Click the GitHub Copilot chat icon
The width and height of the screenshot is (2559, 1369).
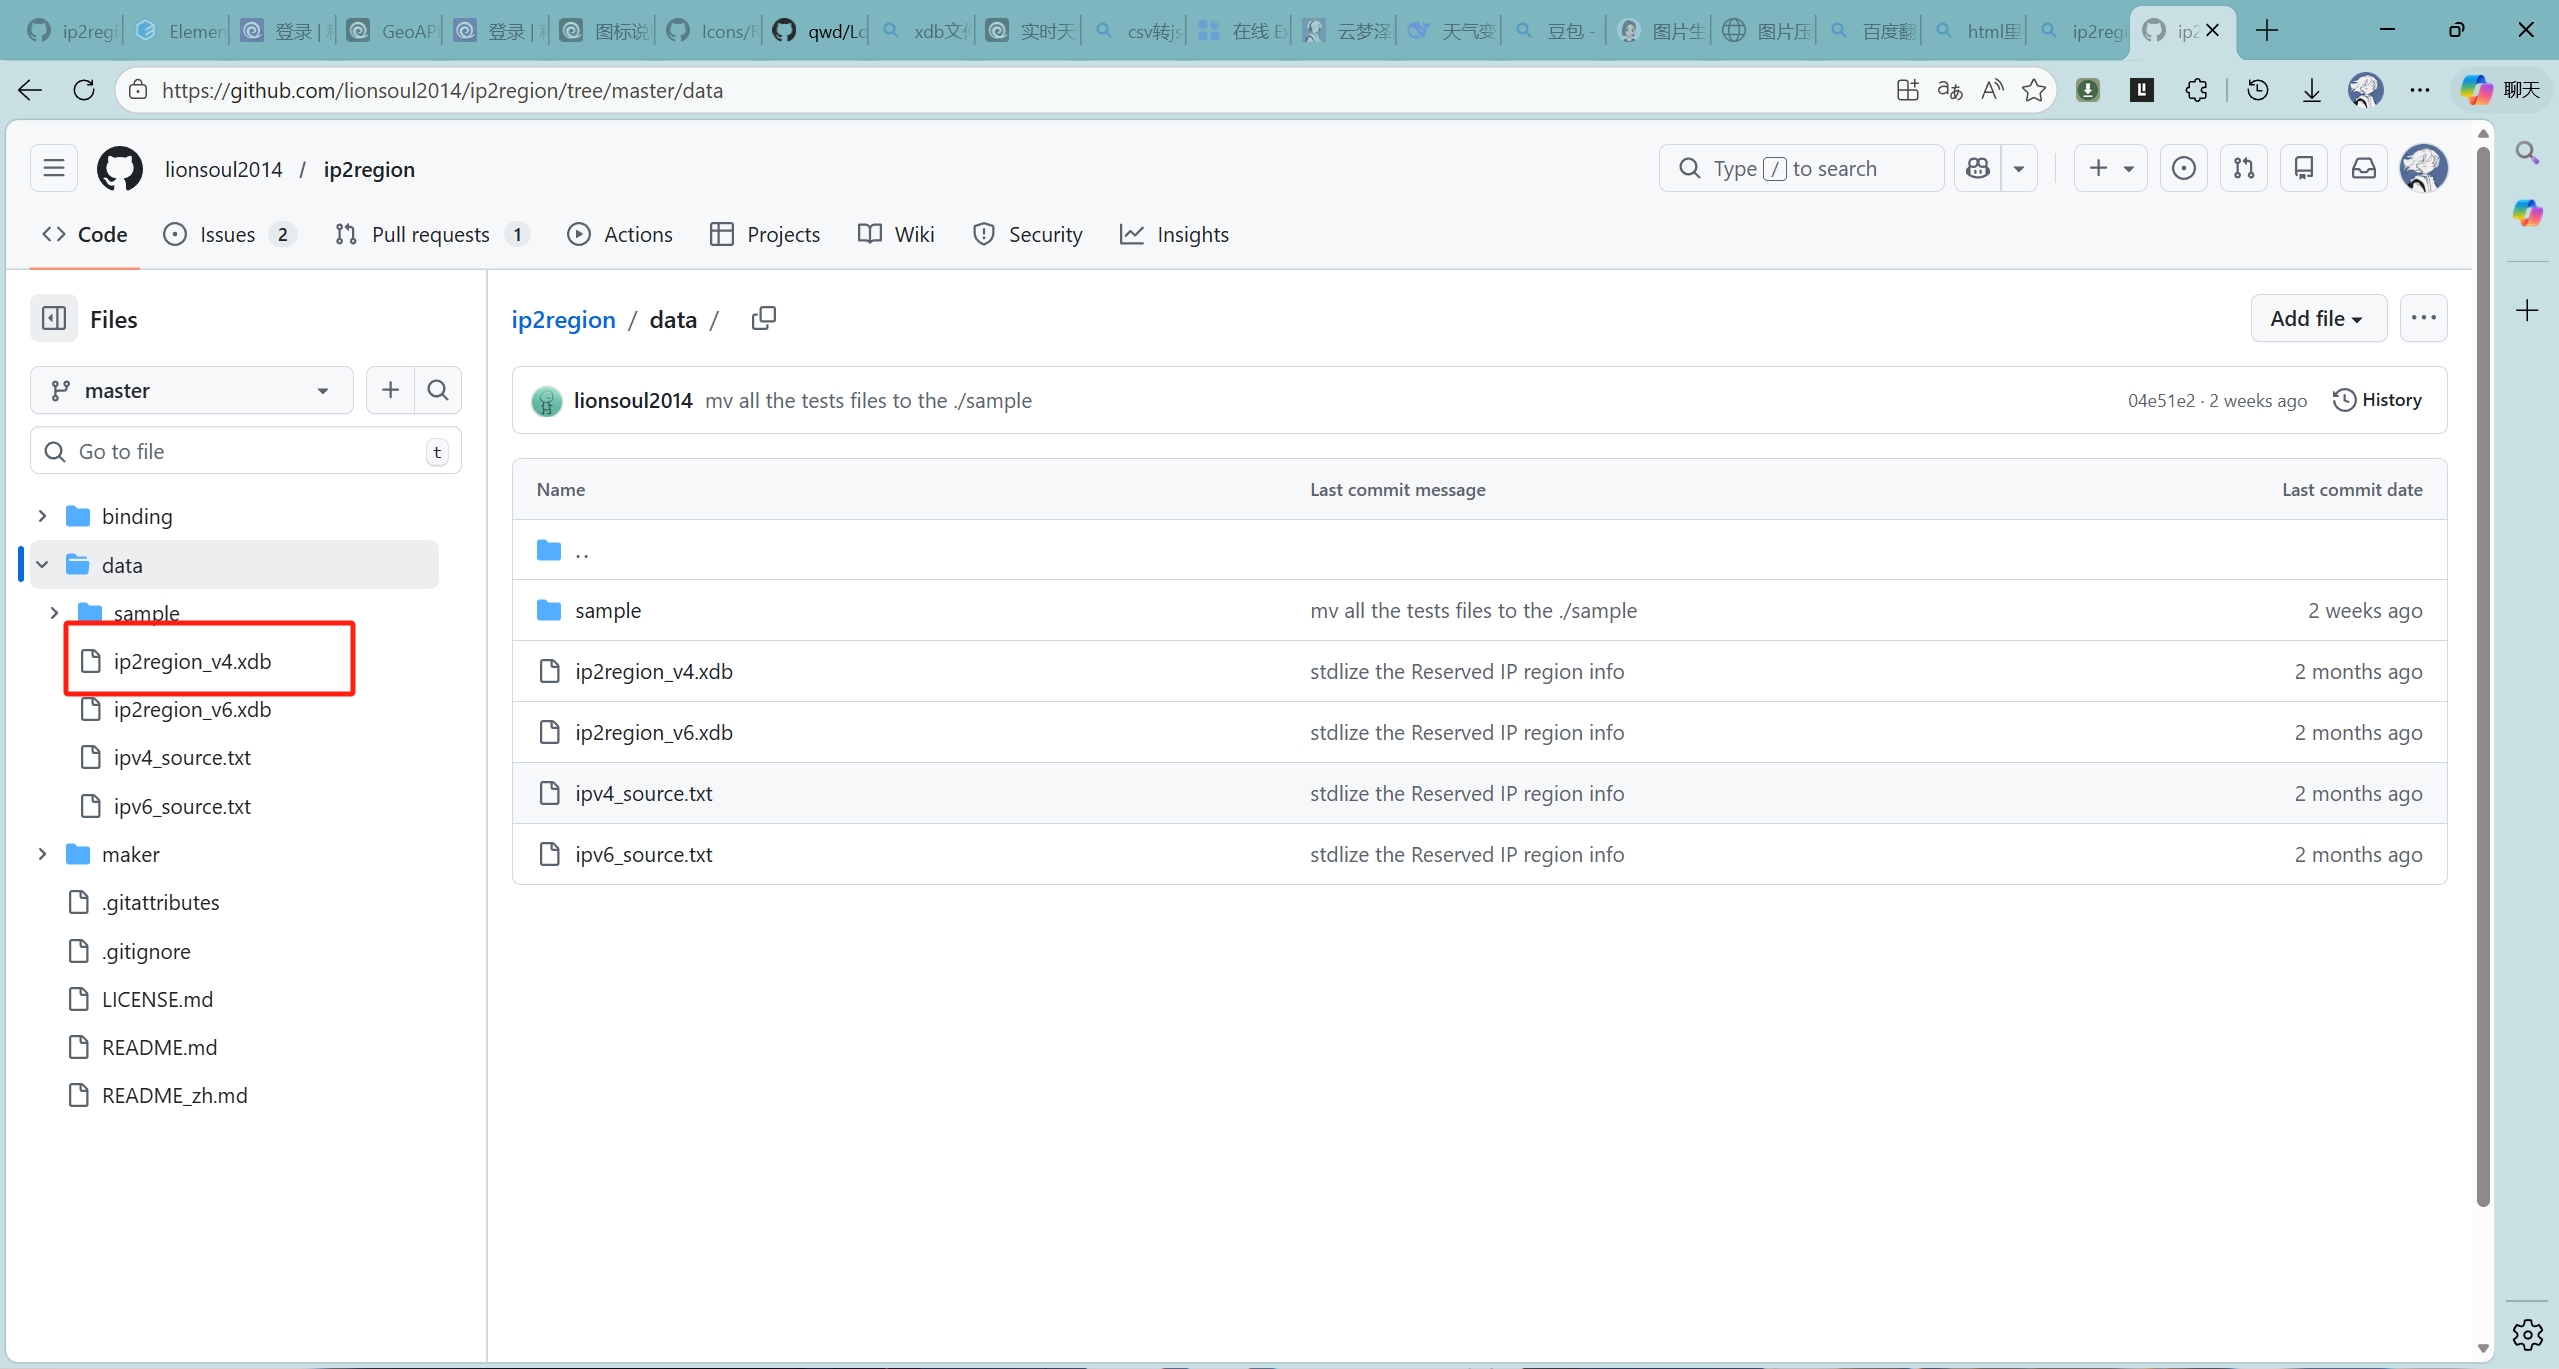(x=1978, y=168)
